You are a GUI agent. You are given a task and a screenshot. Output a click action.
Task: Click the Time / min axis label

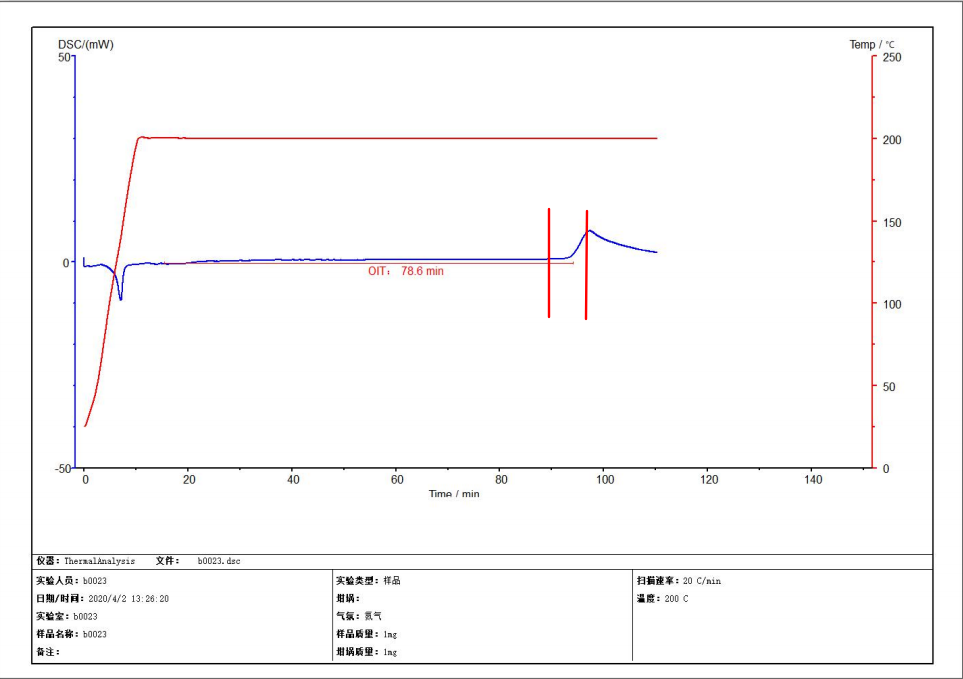[454, 494]
